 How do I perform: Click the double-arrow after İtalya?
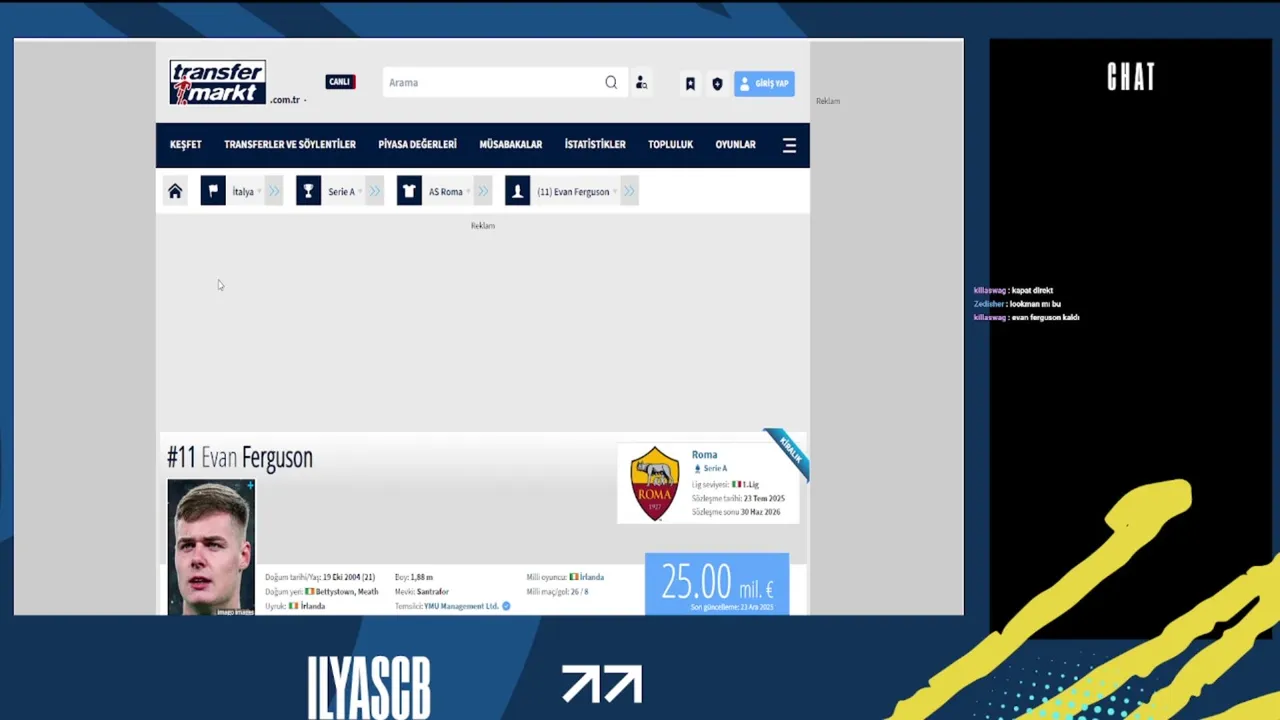(274, 191)
